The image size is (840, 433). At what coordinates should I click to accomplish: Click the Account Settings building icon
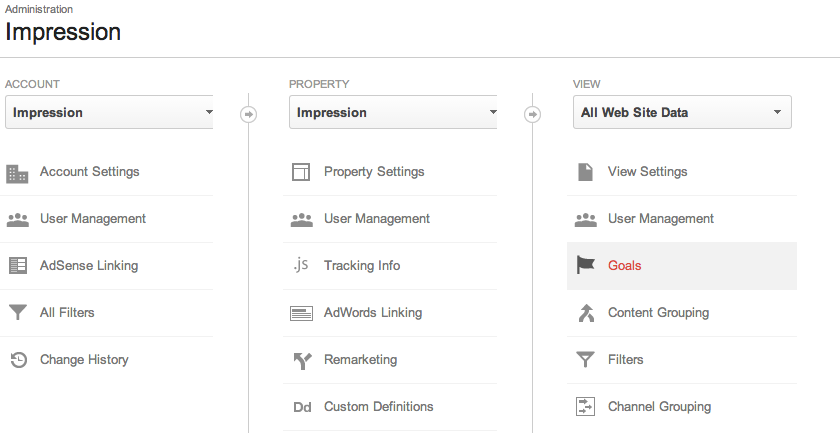pyautogui.click(x=17, y=173)
